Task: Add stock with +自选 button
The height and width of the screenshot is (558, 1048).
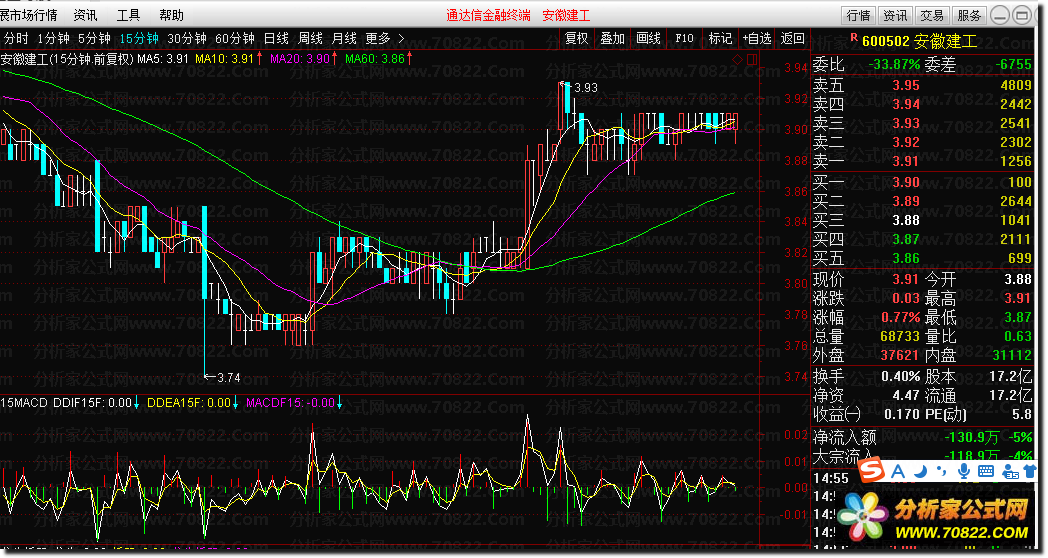Action: [757, 38]
